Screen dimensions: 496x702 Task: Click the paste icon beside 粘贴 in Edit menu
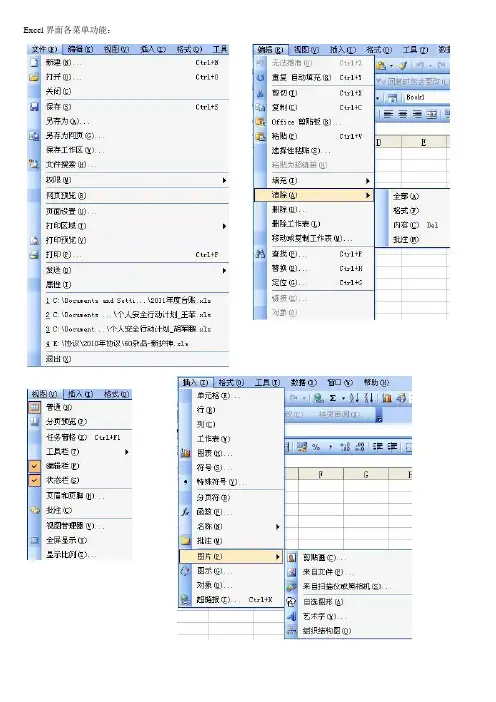click(261, 136)
